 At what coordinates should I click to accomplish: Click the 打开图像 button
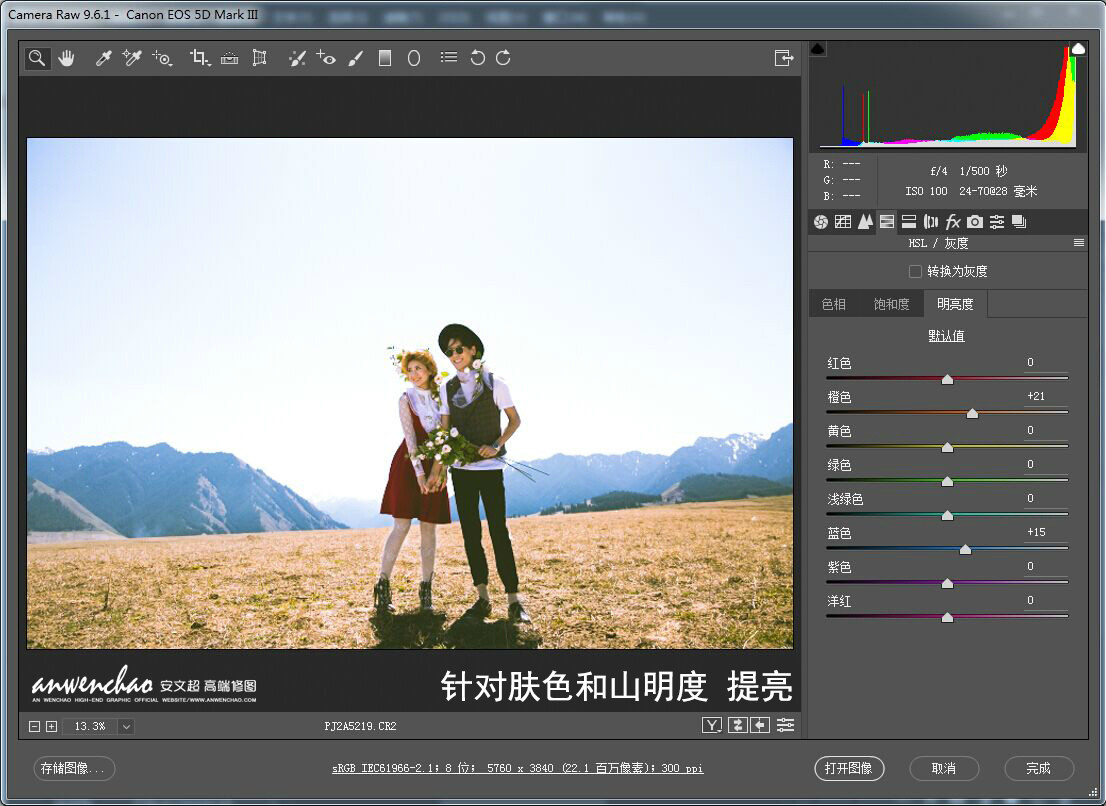pyautogui.click(x=849, y=768)
